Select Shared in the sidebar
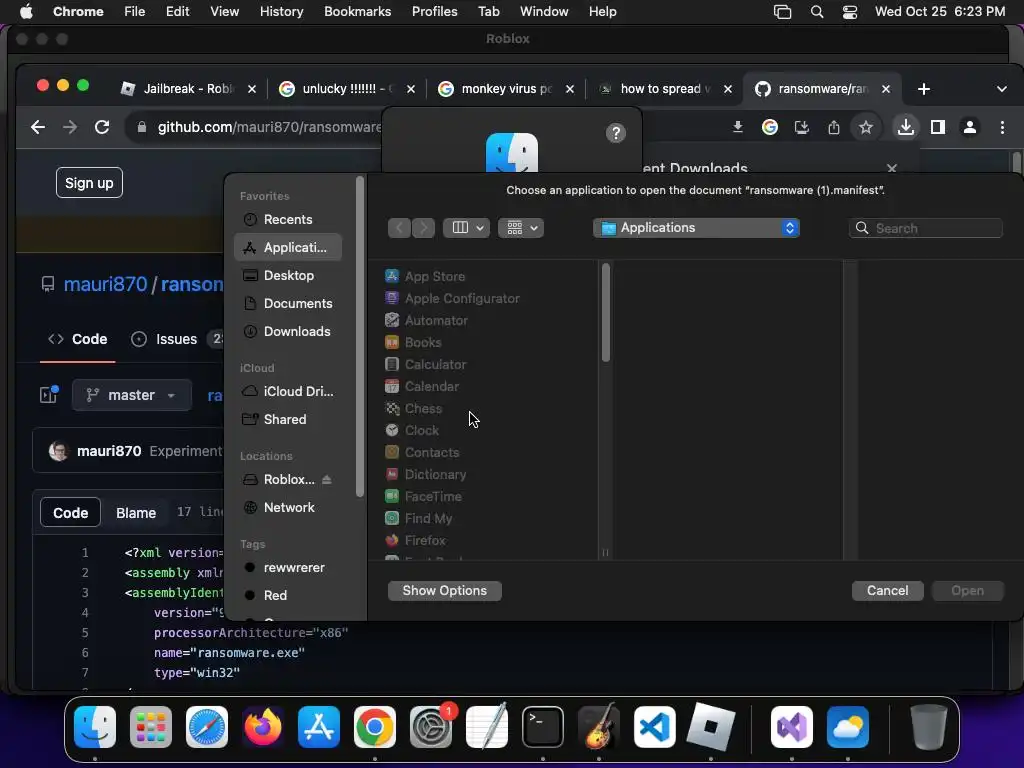This screenshot has height=768, width=1024. click(287, 419)
